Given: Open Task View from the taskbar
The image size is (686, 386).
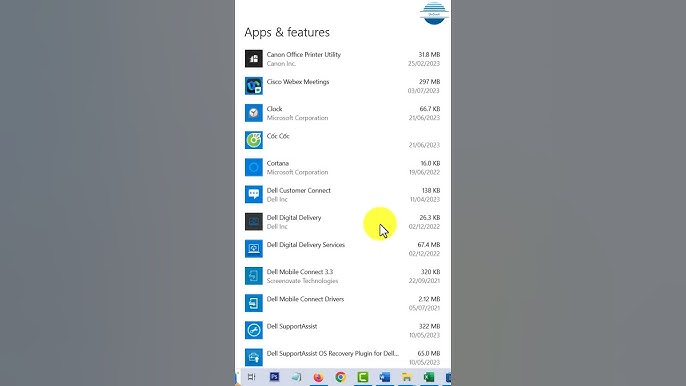Looking at the screenshot, I should 252,377.
